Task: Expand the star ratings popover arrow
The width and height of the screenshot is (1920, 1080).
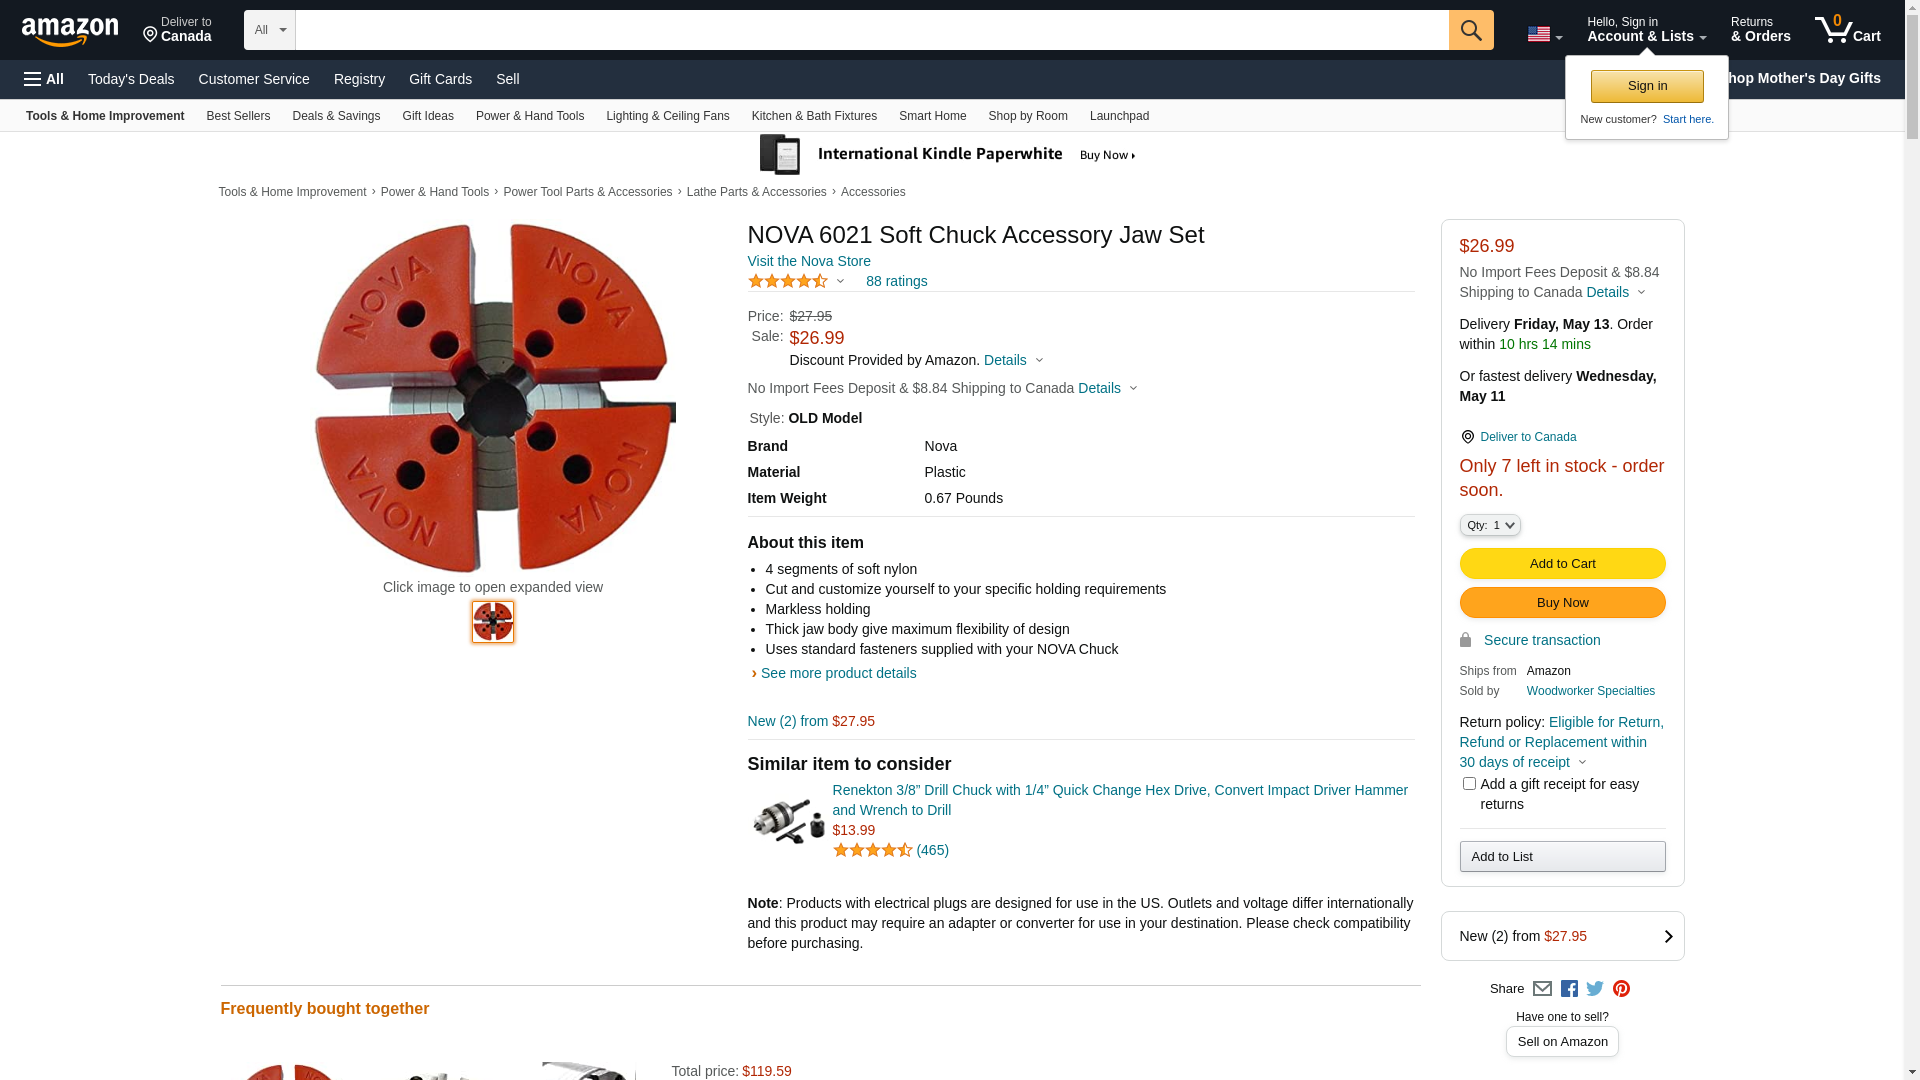Action: point(840,282)
